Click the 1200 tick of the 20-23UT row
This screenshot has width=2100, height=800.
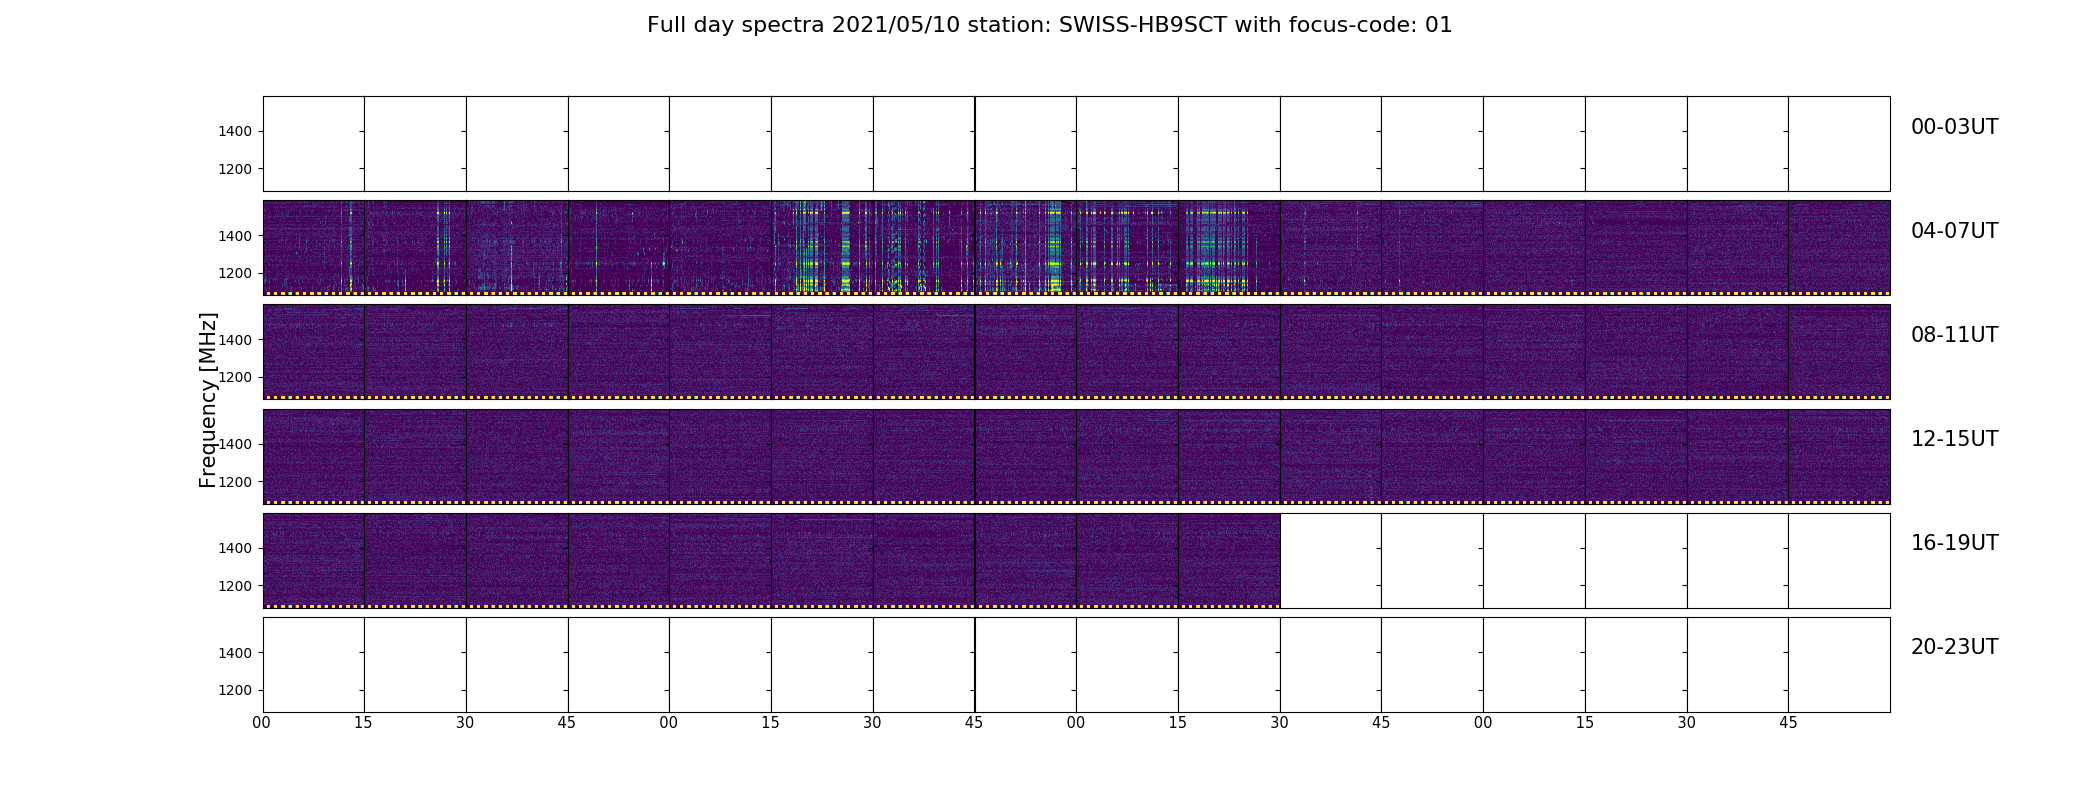click(235, 690)
